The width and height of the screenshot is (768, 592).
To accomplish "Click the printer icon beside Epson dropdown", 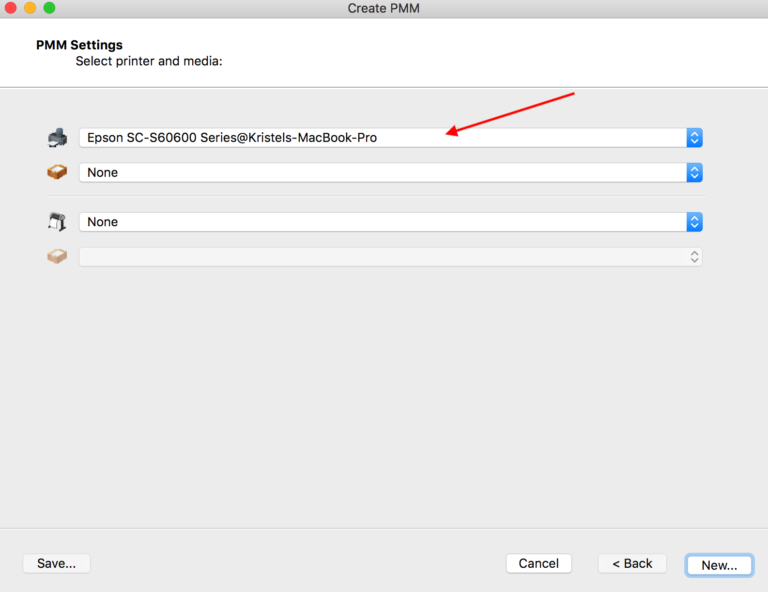I will pos(57,138).
